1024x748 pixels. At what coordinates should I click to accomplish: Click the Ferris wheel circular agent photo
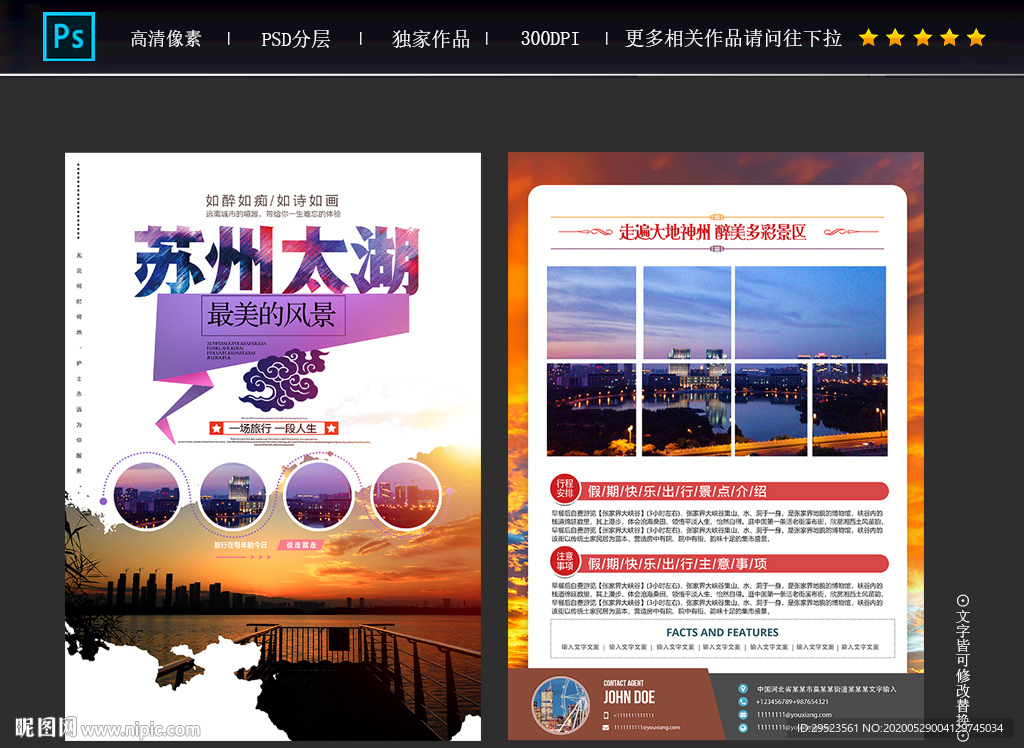(x=561, y=707)
